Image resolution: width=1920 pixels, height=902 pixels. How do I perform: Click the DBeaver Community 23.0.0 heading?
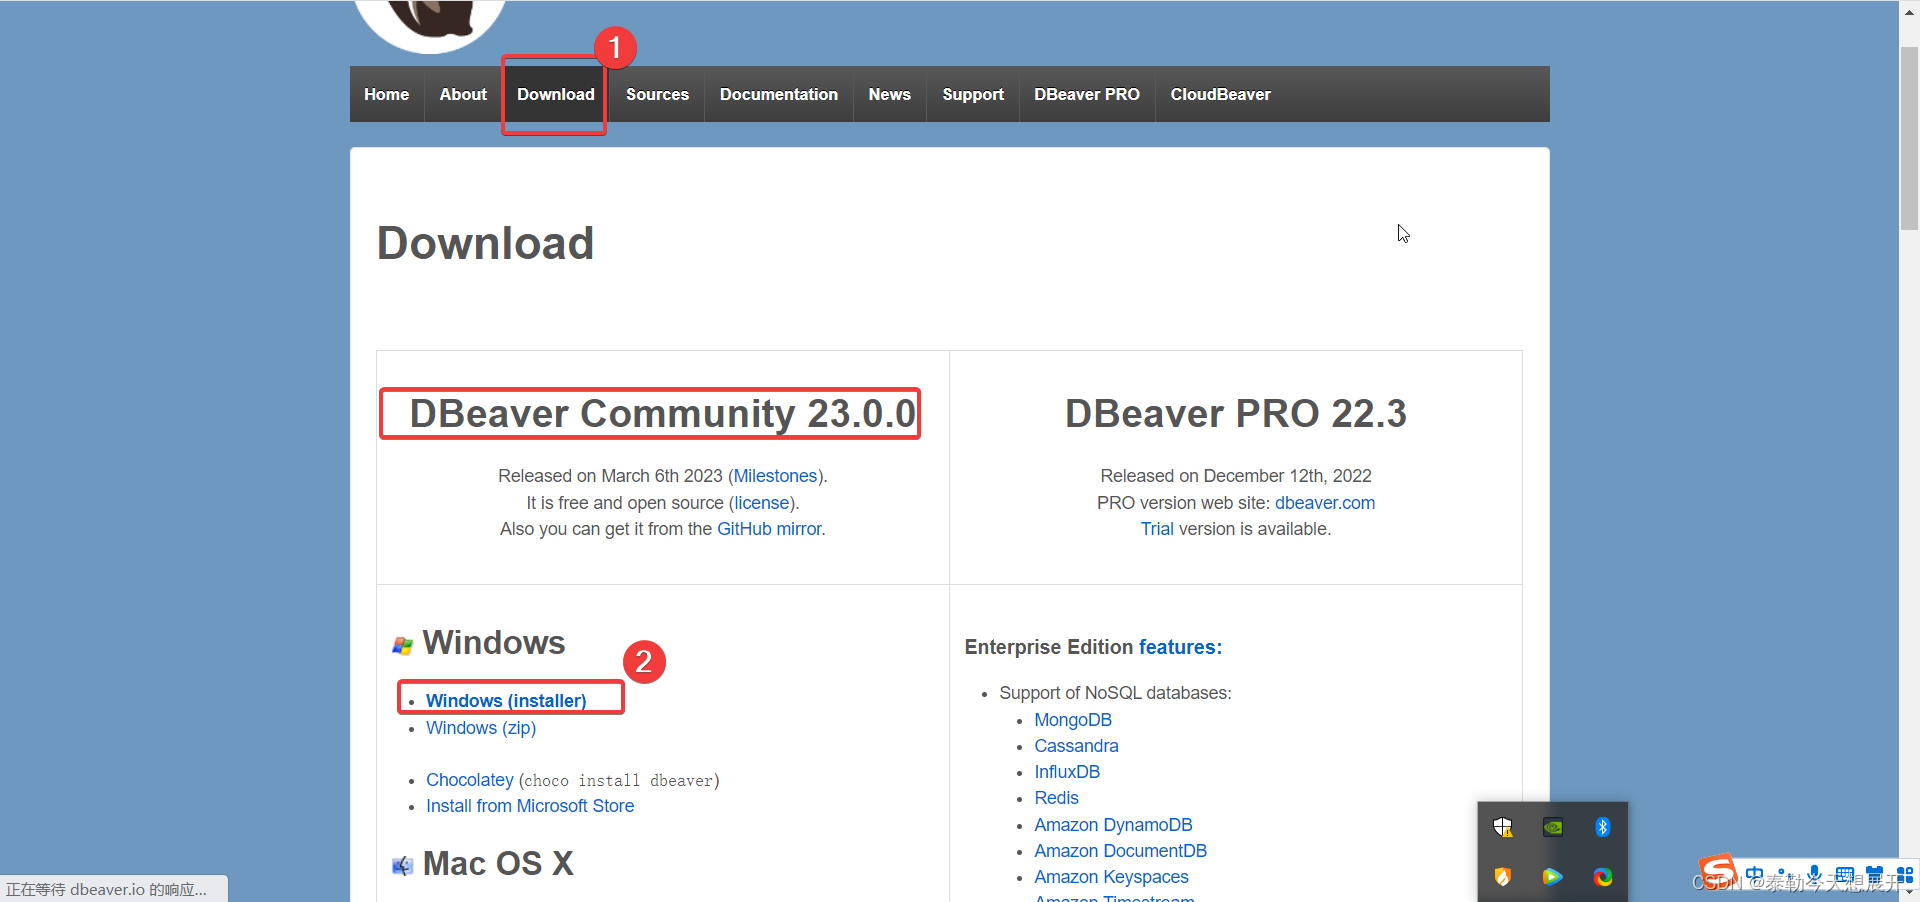(662, 413)
